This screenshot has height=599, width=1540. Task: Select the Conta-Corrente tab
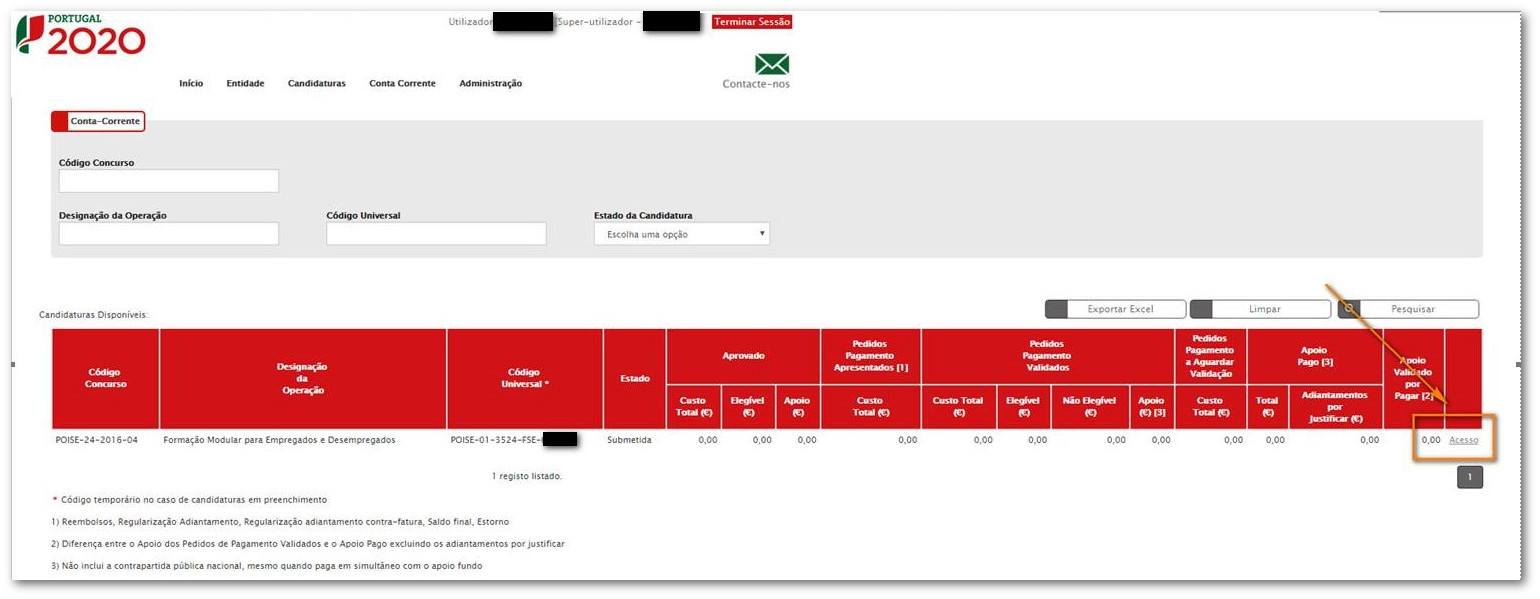click(x=98, y=122)
